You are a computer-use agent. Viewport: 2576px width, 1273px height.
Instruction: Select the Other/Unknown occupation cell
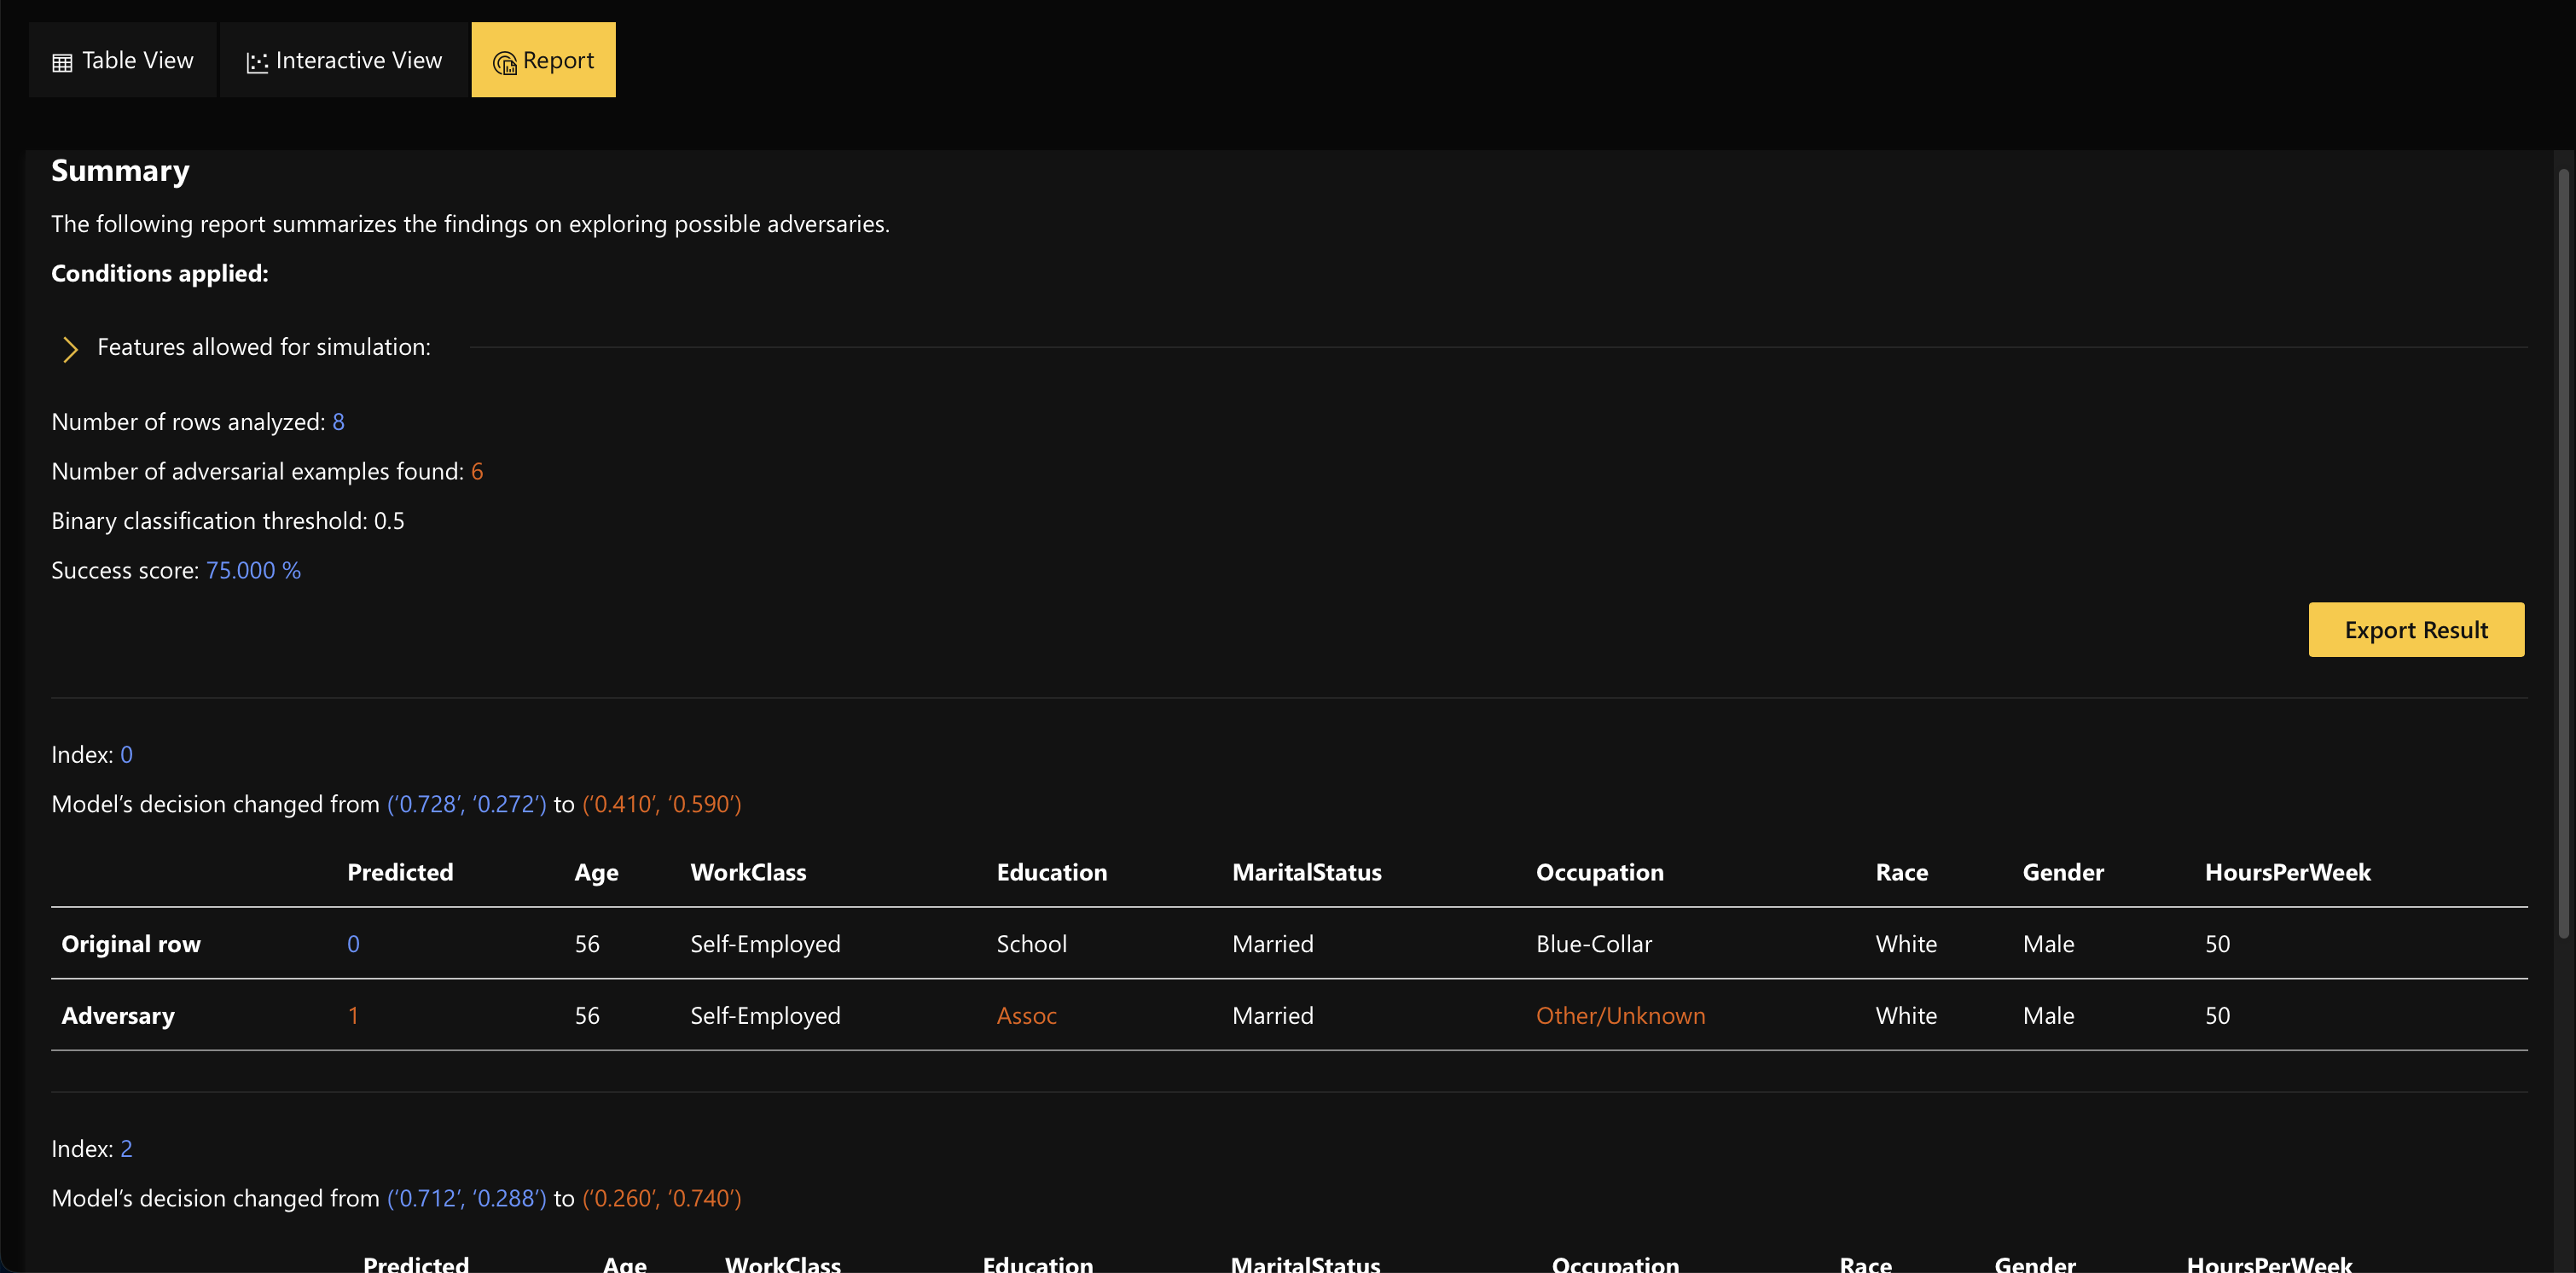coord(1620,1015)
